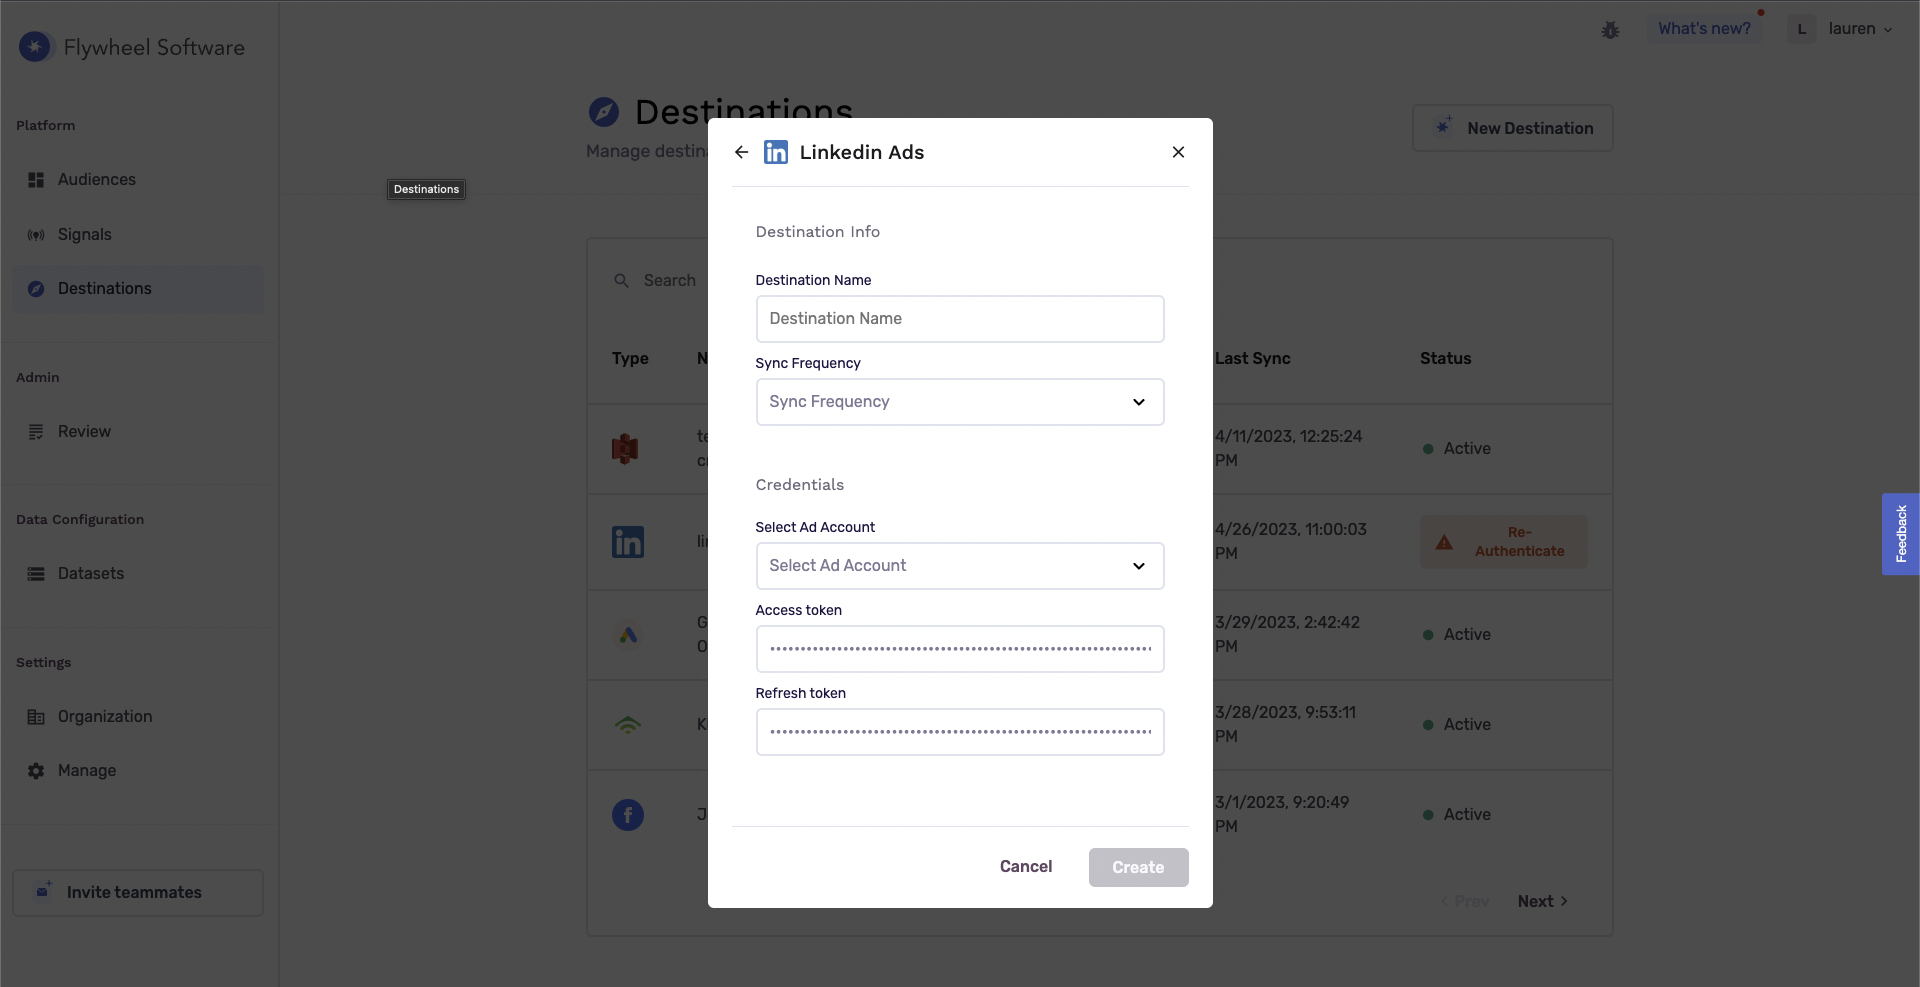
Task: Click the Audiences grid icon
Action: pyautogui.click(x=36, y=180)
